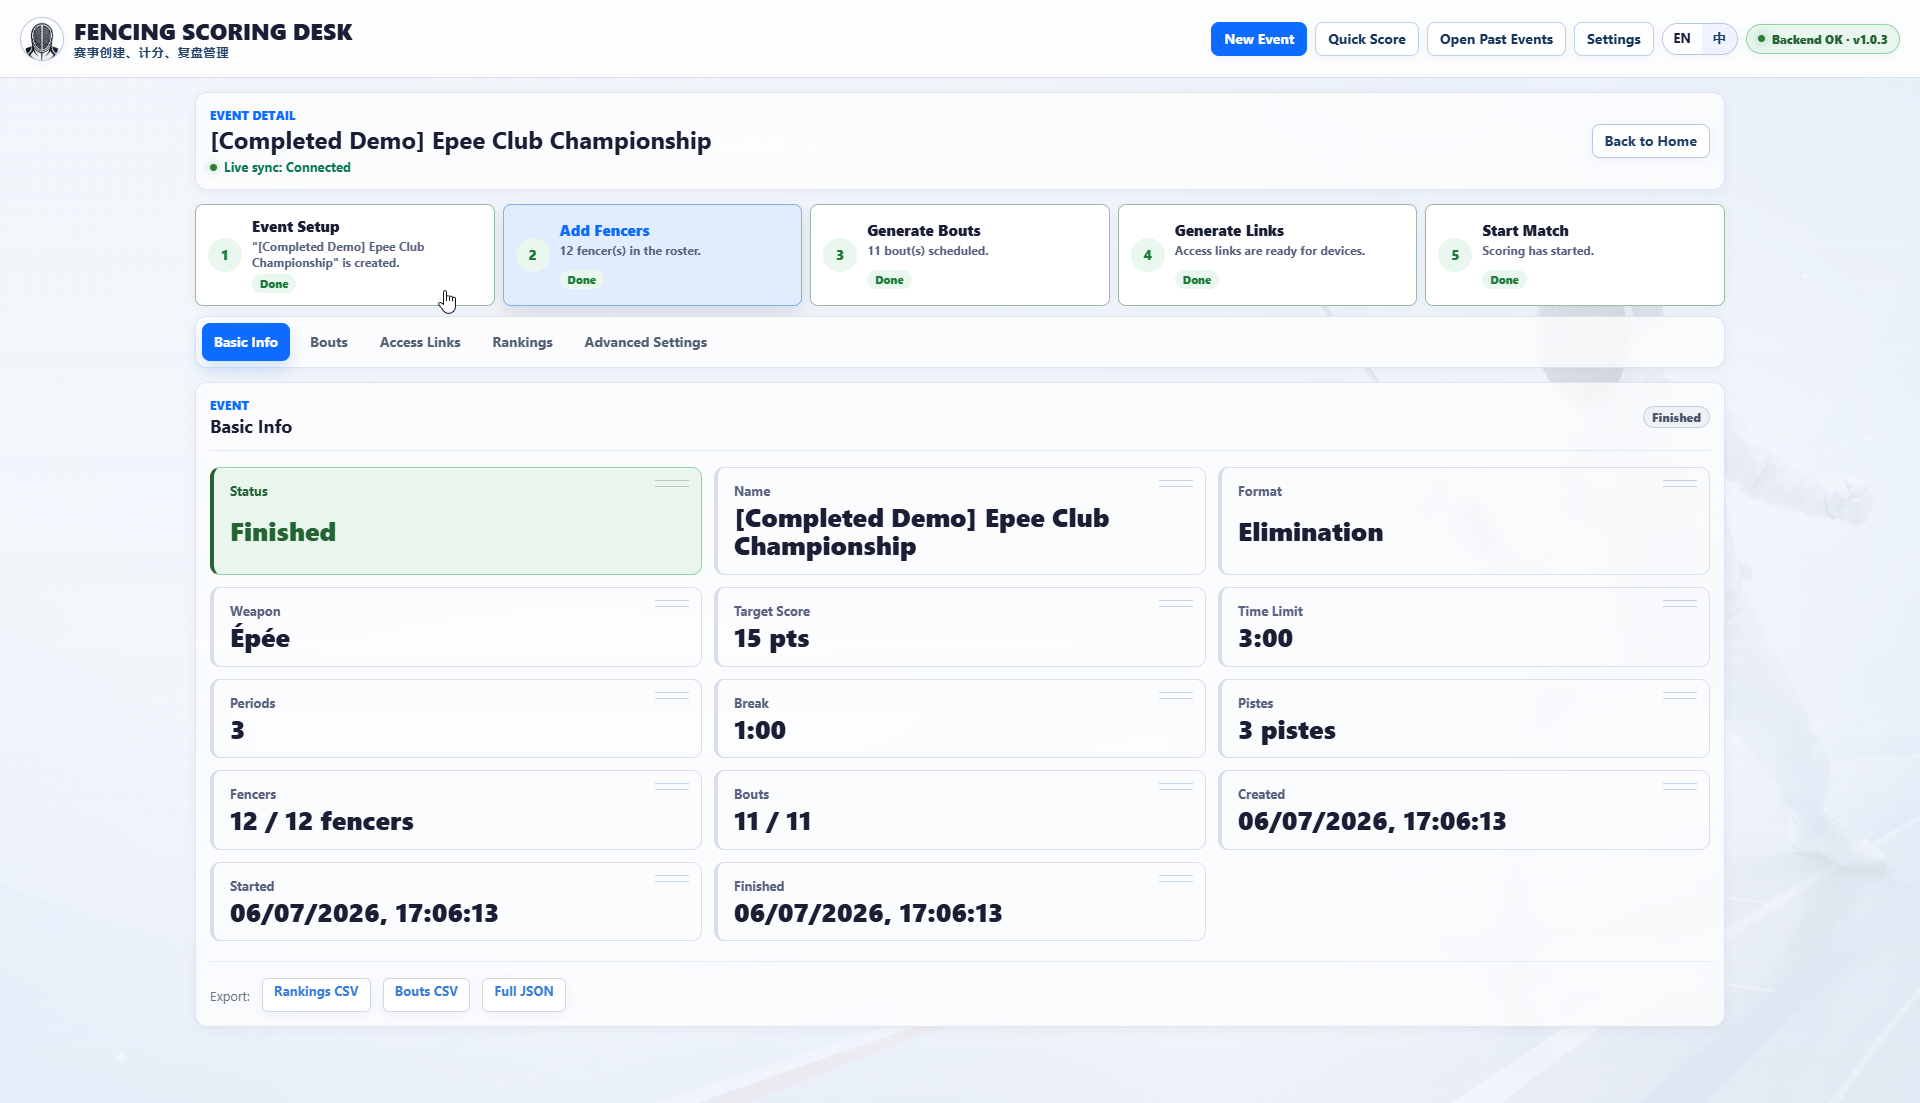Switch language to Chinese 中

(1719, 39)
